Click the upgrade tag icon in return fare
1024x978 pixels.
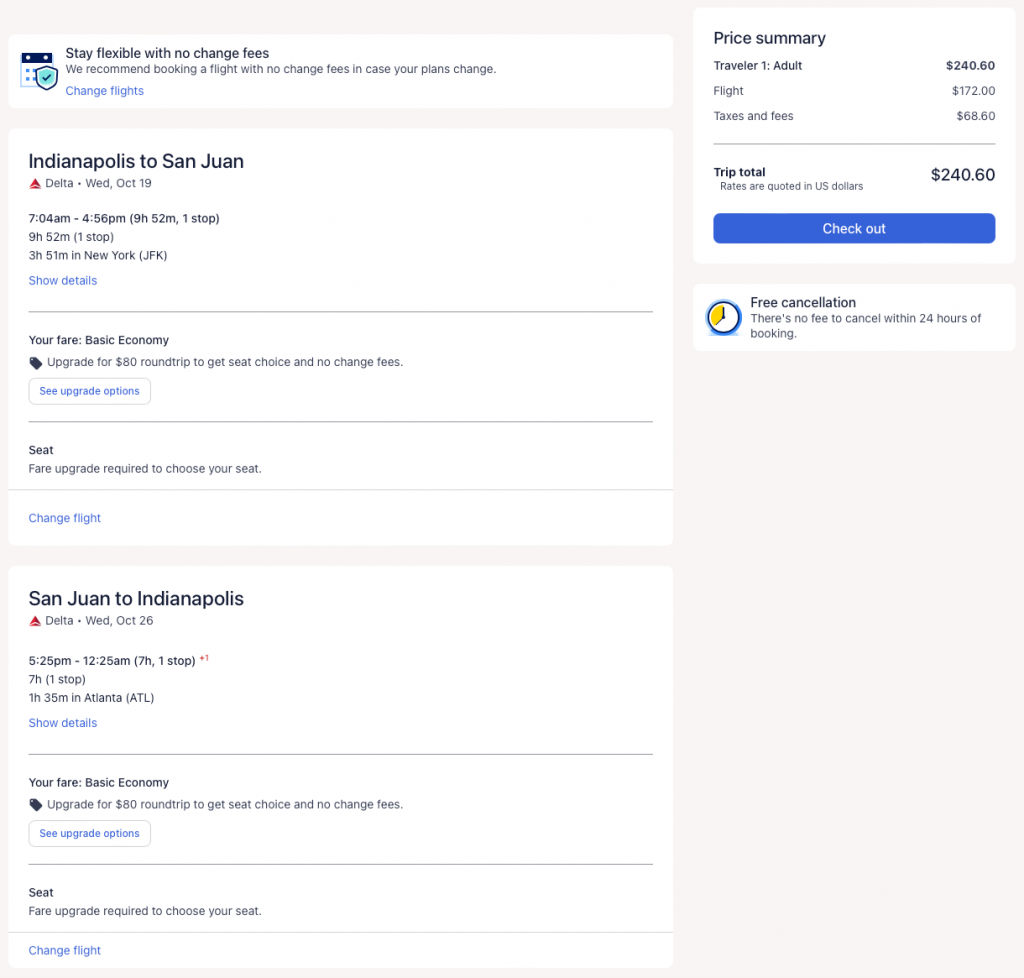tap(36, 805)
